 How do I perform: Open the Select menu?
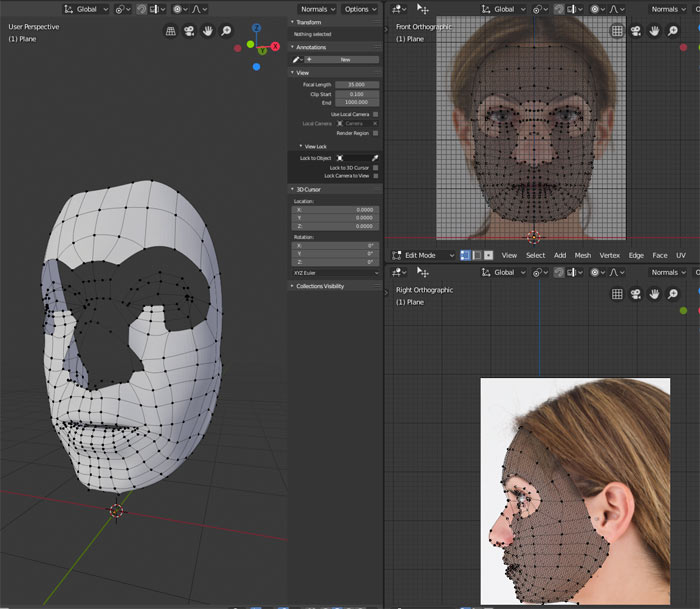tap(535, 255)
